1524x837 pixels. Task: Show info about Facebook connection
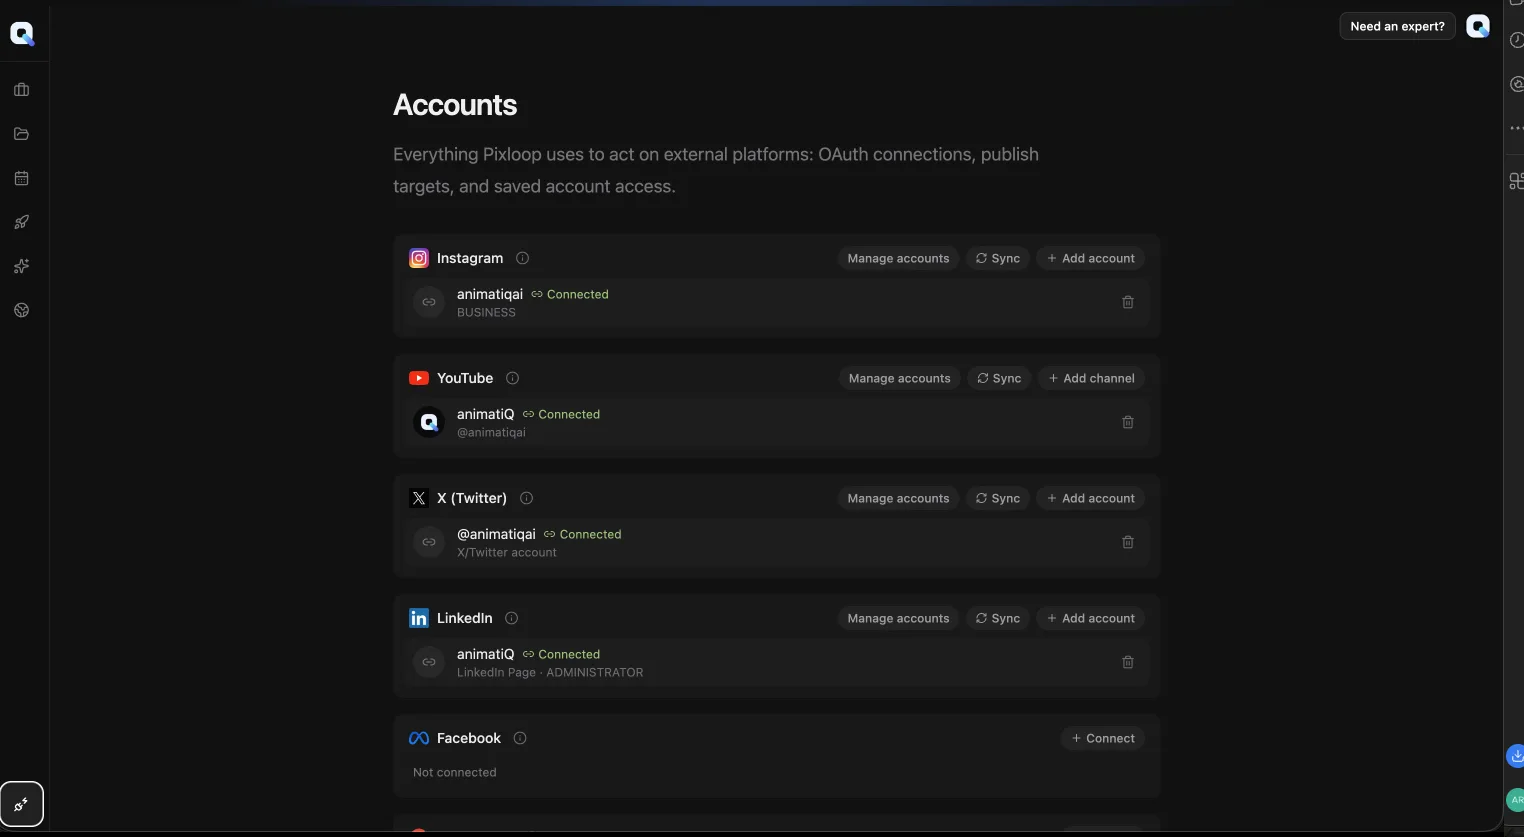point(520,738)
